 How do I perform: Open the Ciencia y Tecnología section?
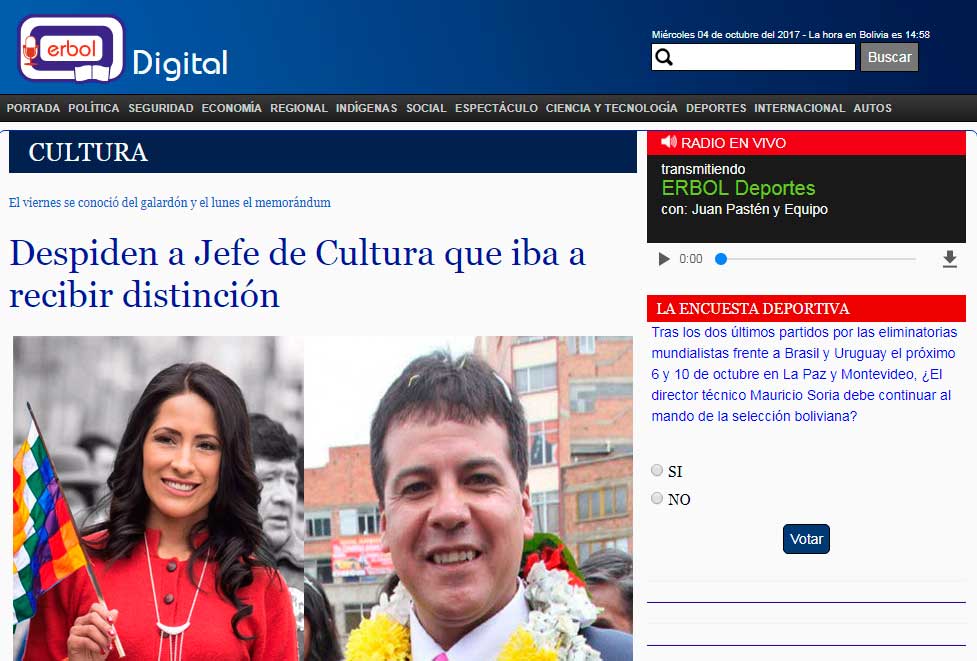tap(611, 108)
